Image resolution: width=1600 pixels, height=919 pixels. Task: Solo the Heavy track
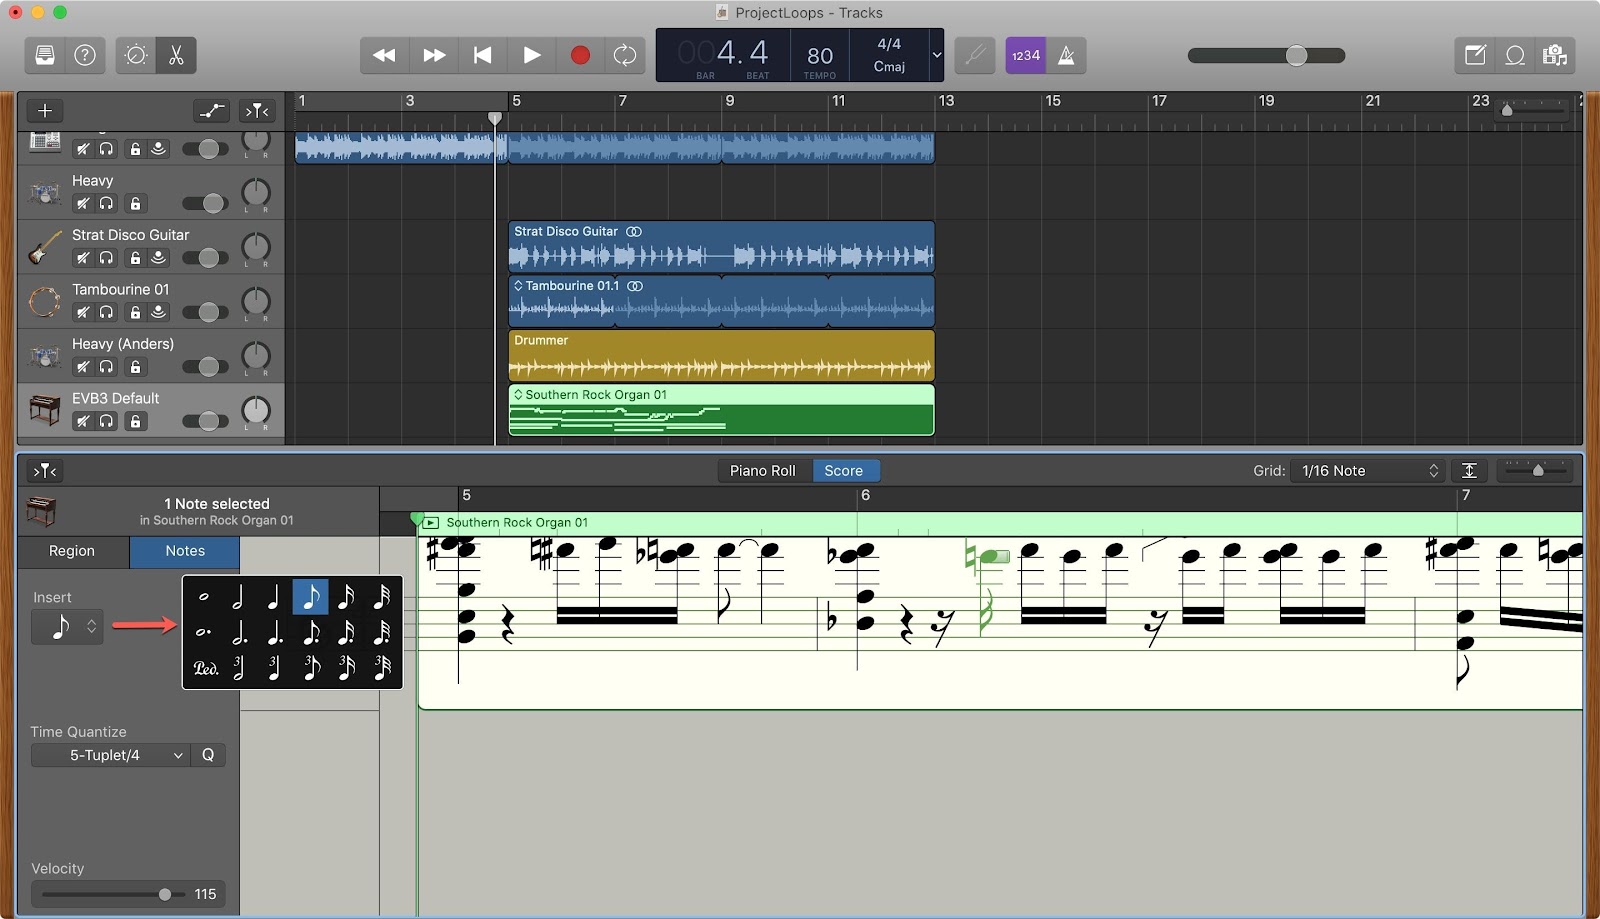click(x=107, y=203)
